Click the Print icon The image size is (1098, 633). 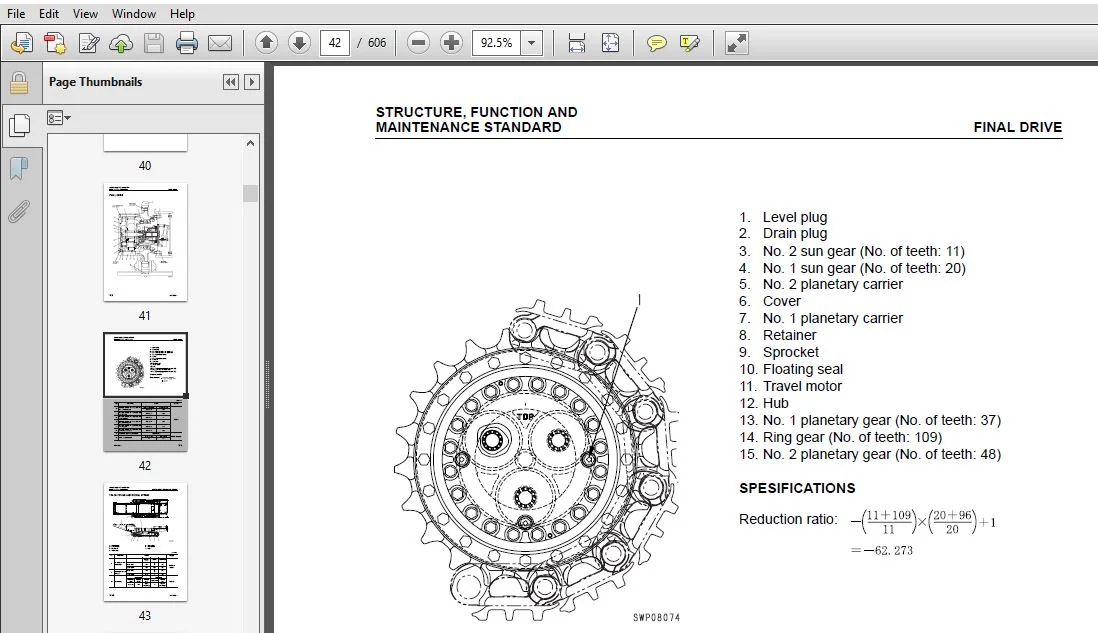(x=186, y=43)
